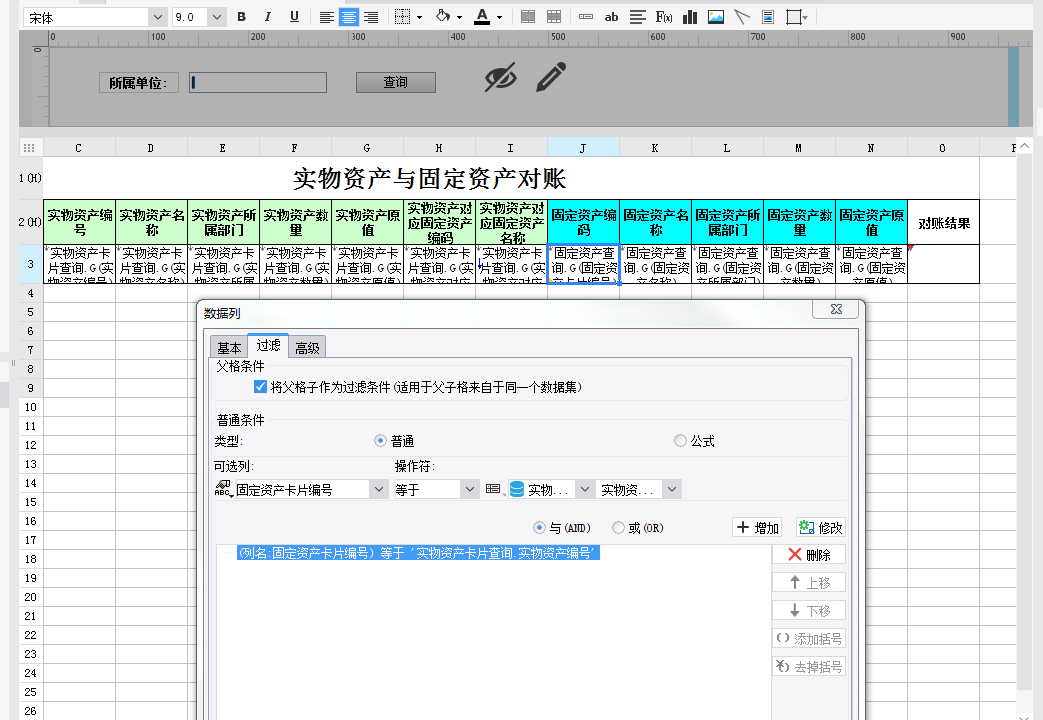The width and height of the screenshot is (1043, 720).
Task: Toggle the crossed-out eye visibility icon
Action: pyautogui.click(x=501, y=77)
